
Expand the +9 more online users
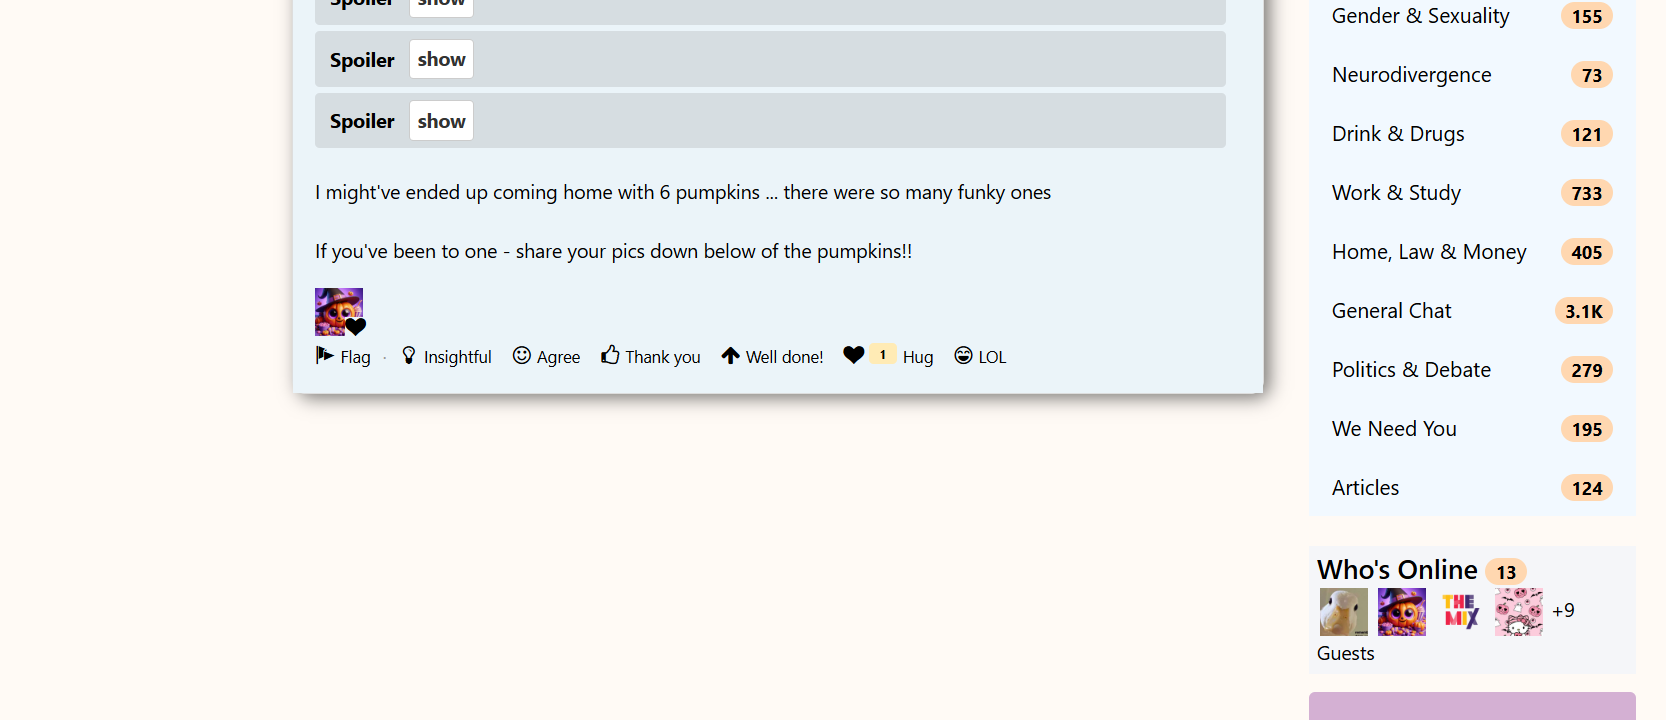tap(1563, 611)
